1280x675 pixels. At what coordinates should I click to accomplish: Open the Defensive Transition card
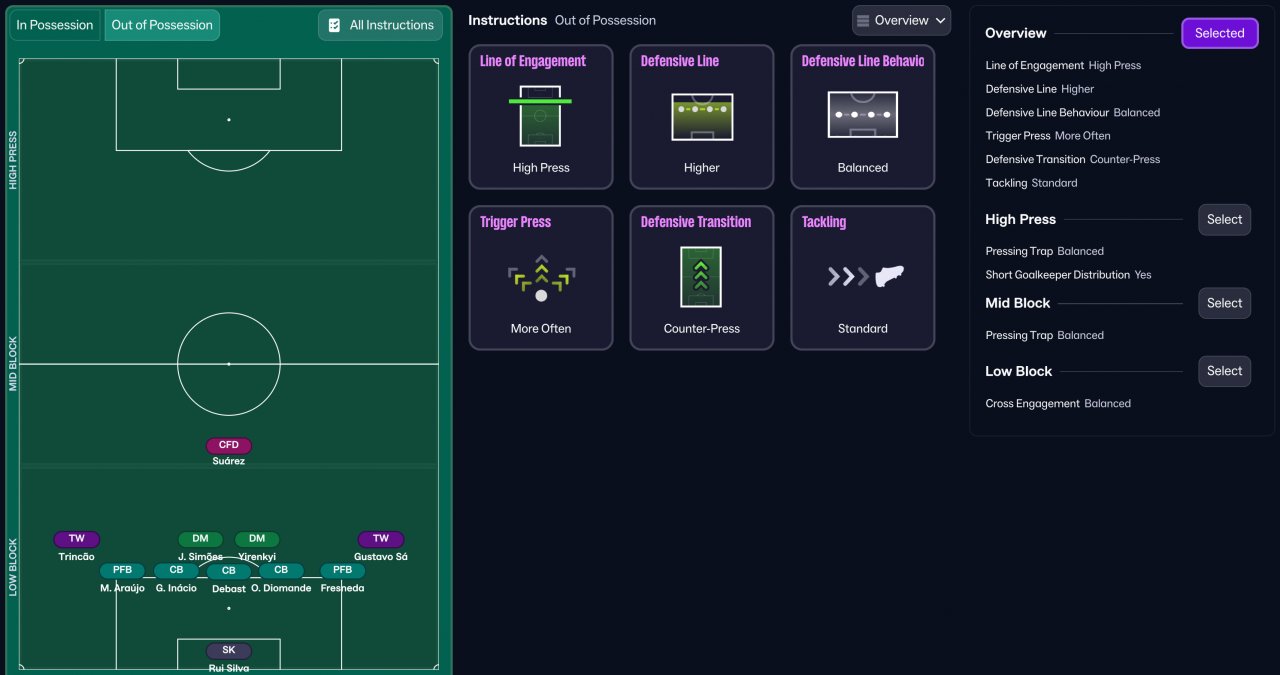702,278
